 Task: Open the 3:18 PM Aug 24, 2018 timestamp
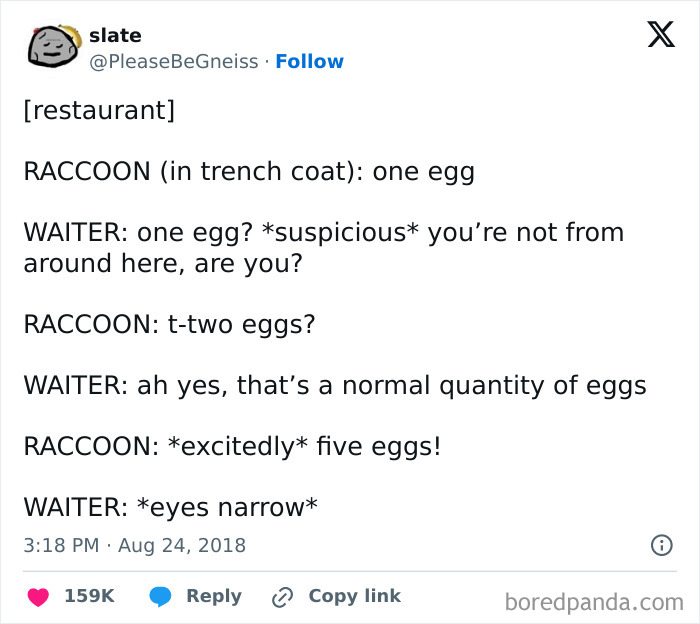point(134,546)
